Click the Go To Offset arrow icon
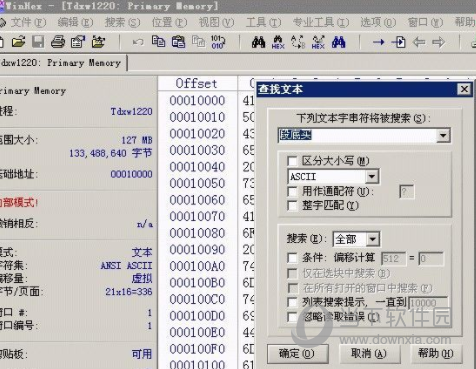Image resolution: width=476 pixels, height=369 pixels. click(x=378, y=42)
